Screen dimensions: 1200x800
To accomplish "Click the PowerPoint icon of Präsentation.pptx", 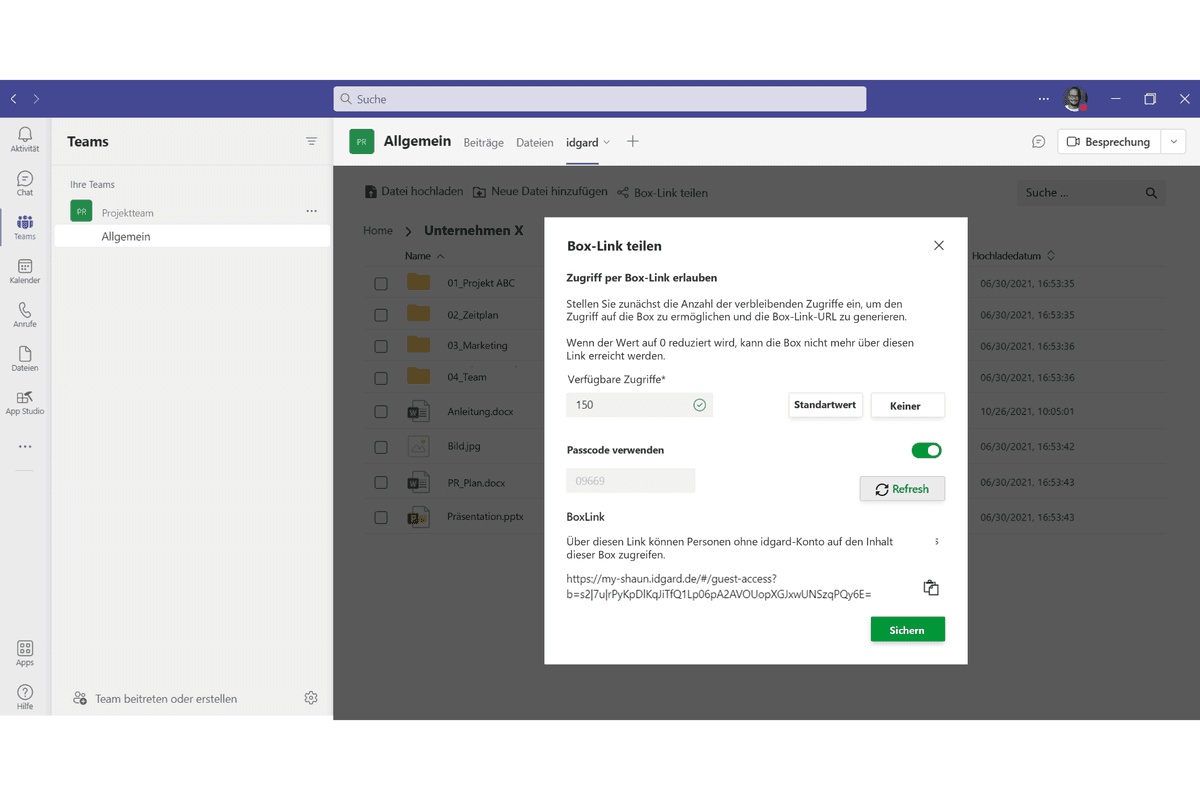I will point(418,517).
